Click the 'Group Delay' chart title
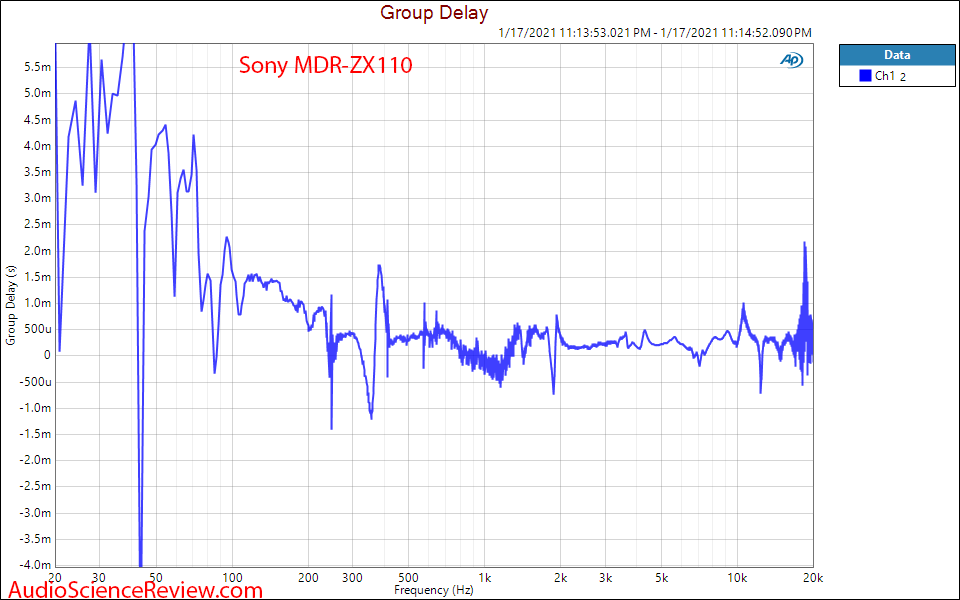The width and height of the screenshot is (960, 600). (x=434, y=12)
